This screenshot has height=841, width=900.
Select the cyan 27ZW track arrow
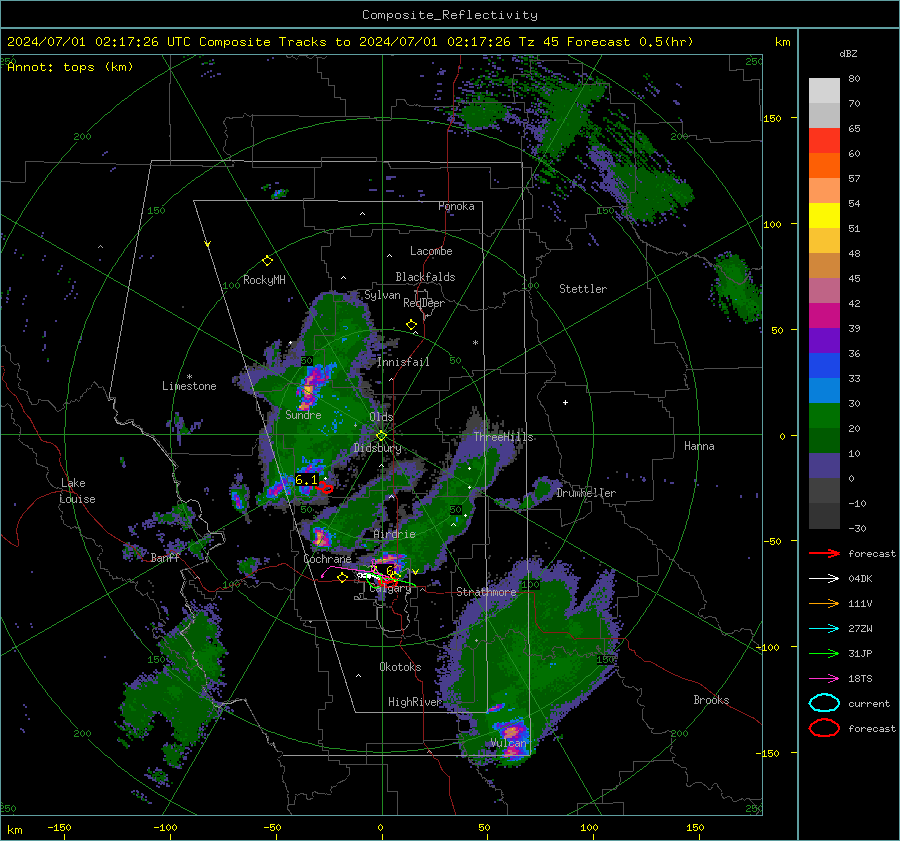824,628
